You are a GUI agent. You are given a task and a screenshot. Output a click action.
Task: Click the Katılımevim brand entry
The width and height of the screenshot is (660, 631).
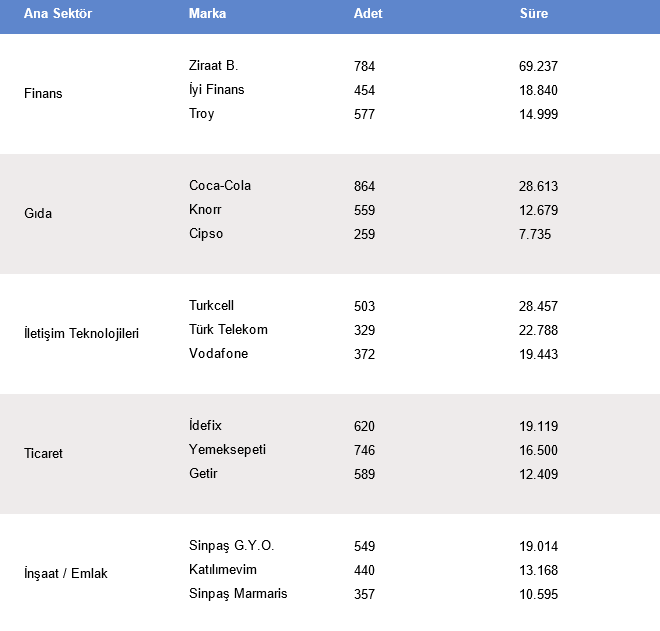pos(223,570)
